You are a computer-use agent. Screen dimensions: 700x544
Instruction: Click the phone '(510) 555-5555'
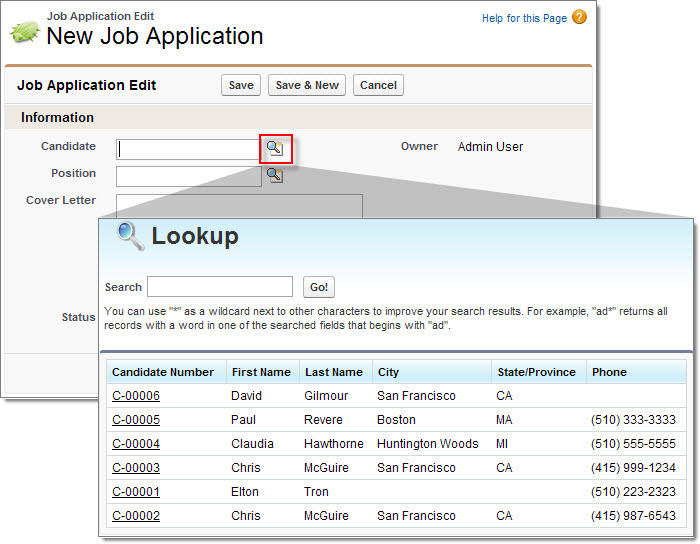pos(633,444)
